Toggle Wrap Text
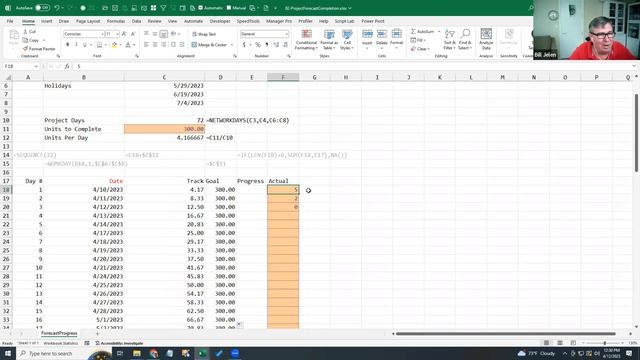Screen dimensions: 640x360 click(x=204, y=34)
